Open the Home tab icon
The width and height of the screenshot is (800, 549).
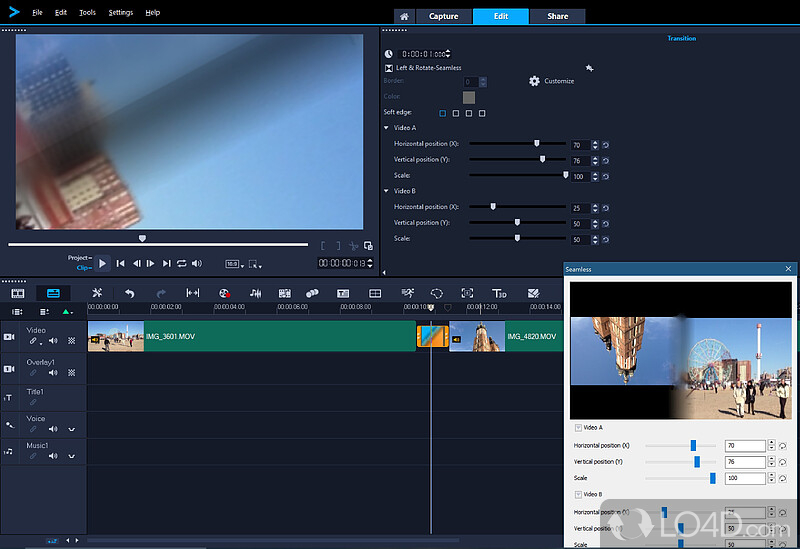click(x=404, y=16)
